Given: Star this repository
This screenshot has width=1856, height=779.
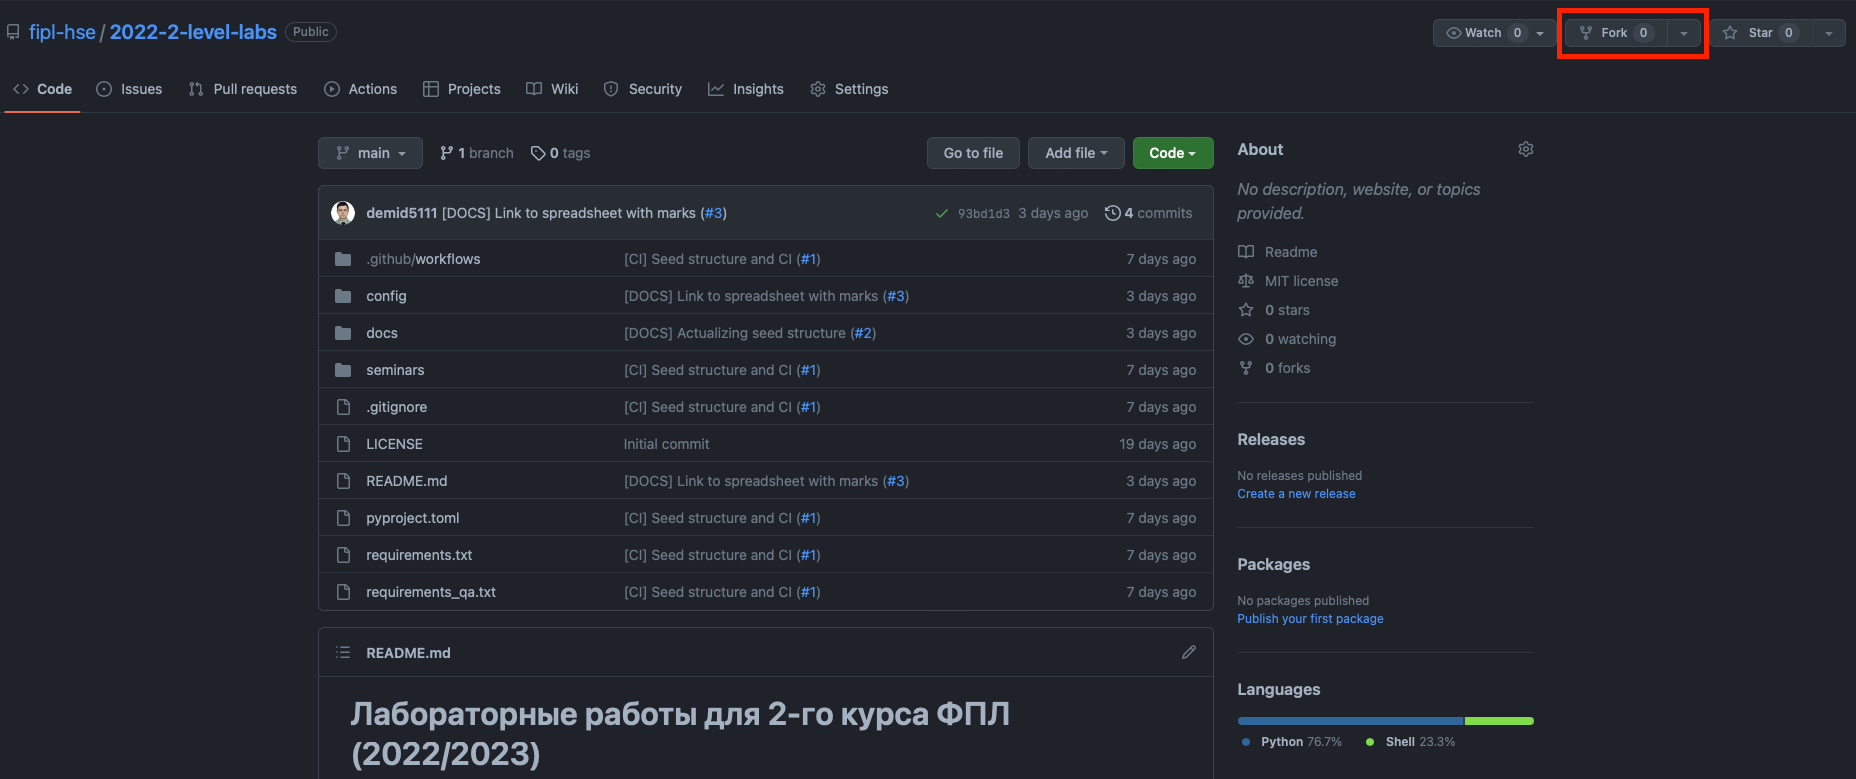Looking at the screenshot, I should tap(1761, 33).
